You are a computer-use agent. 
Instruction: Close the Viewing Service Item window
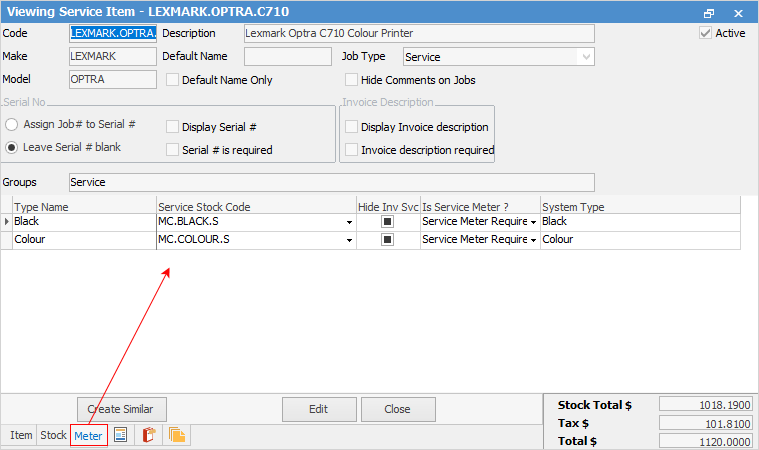pos(738,13)
